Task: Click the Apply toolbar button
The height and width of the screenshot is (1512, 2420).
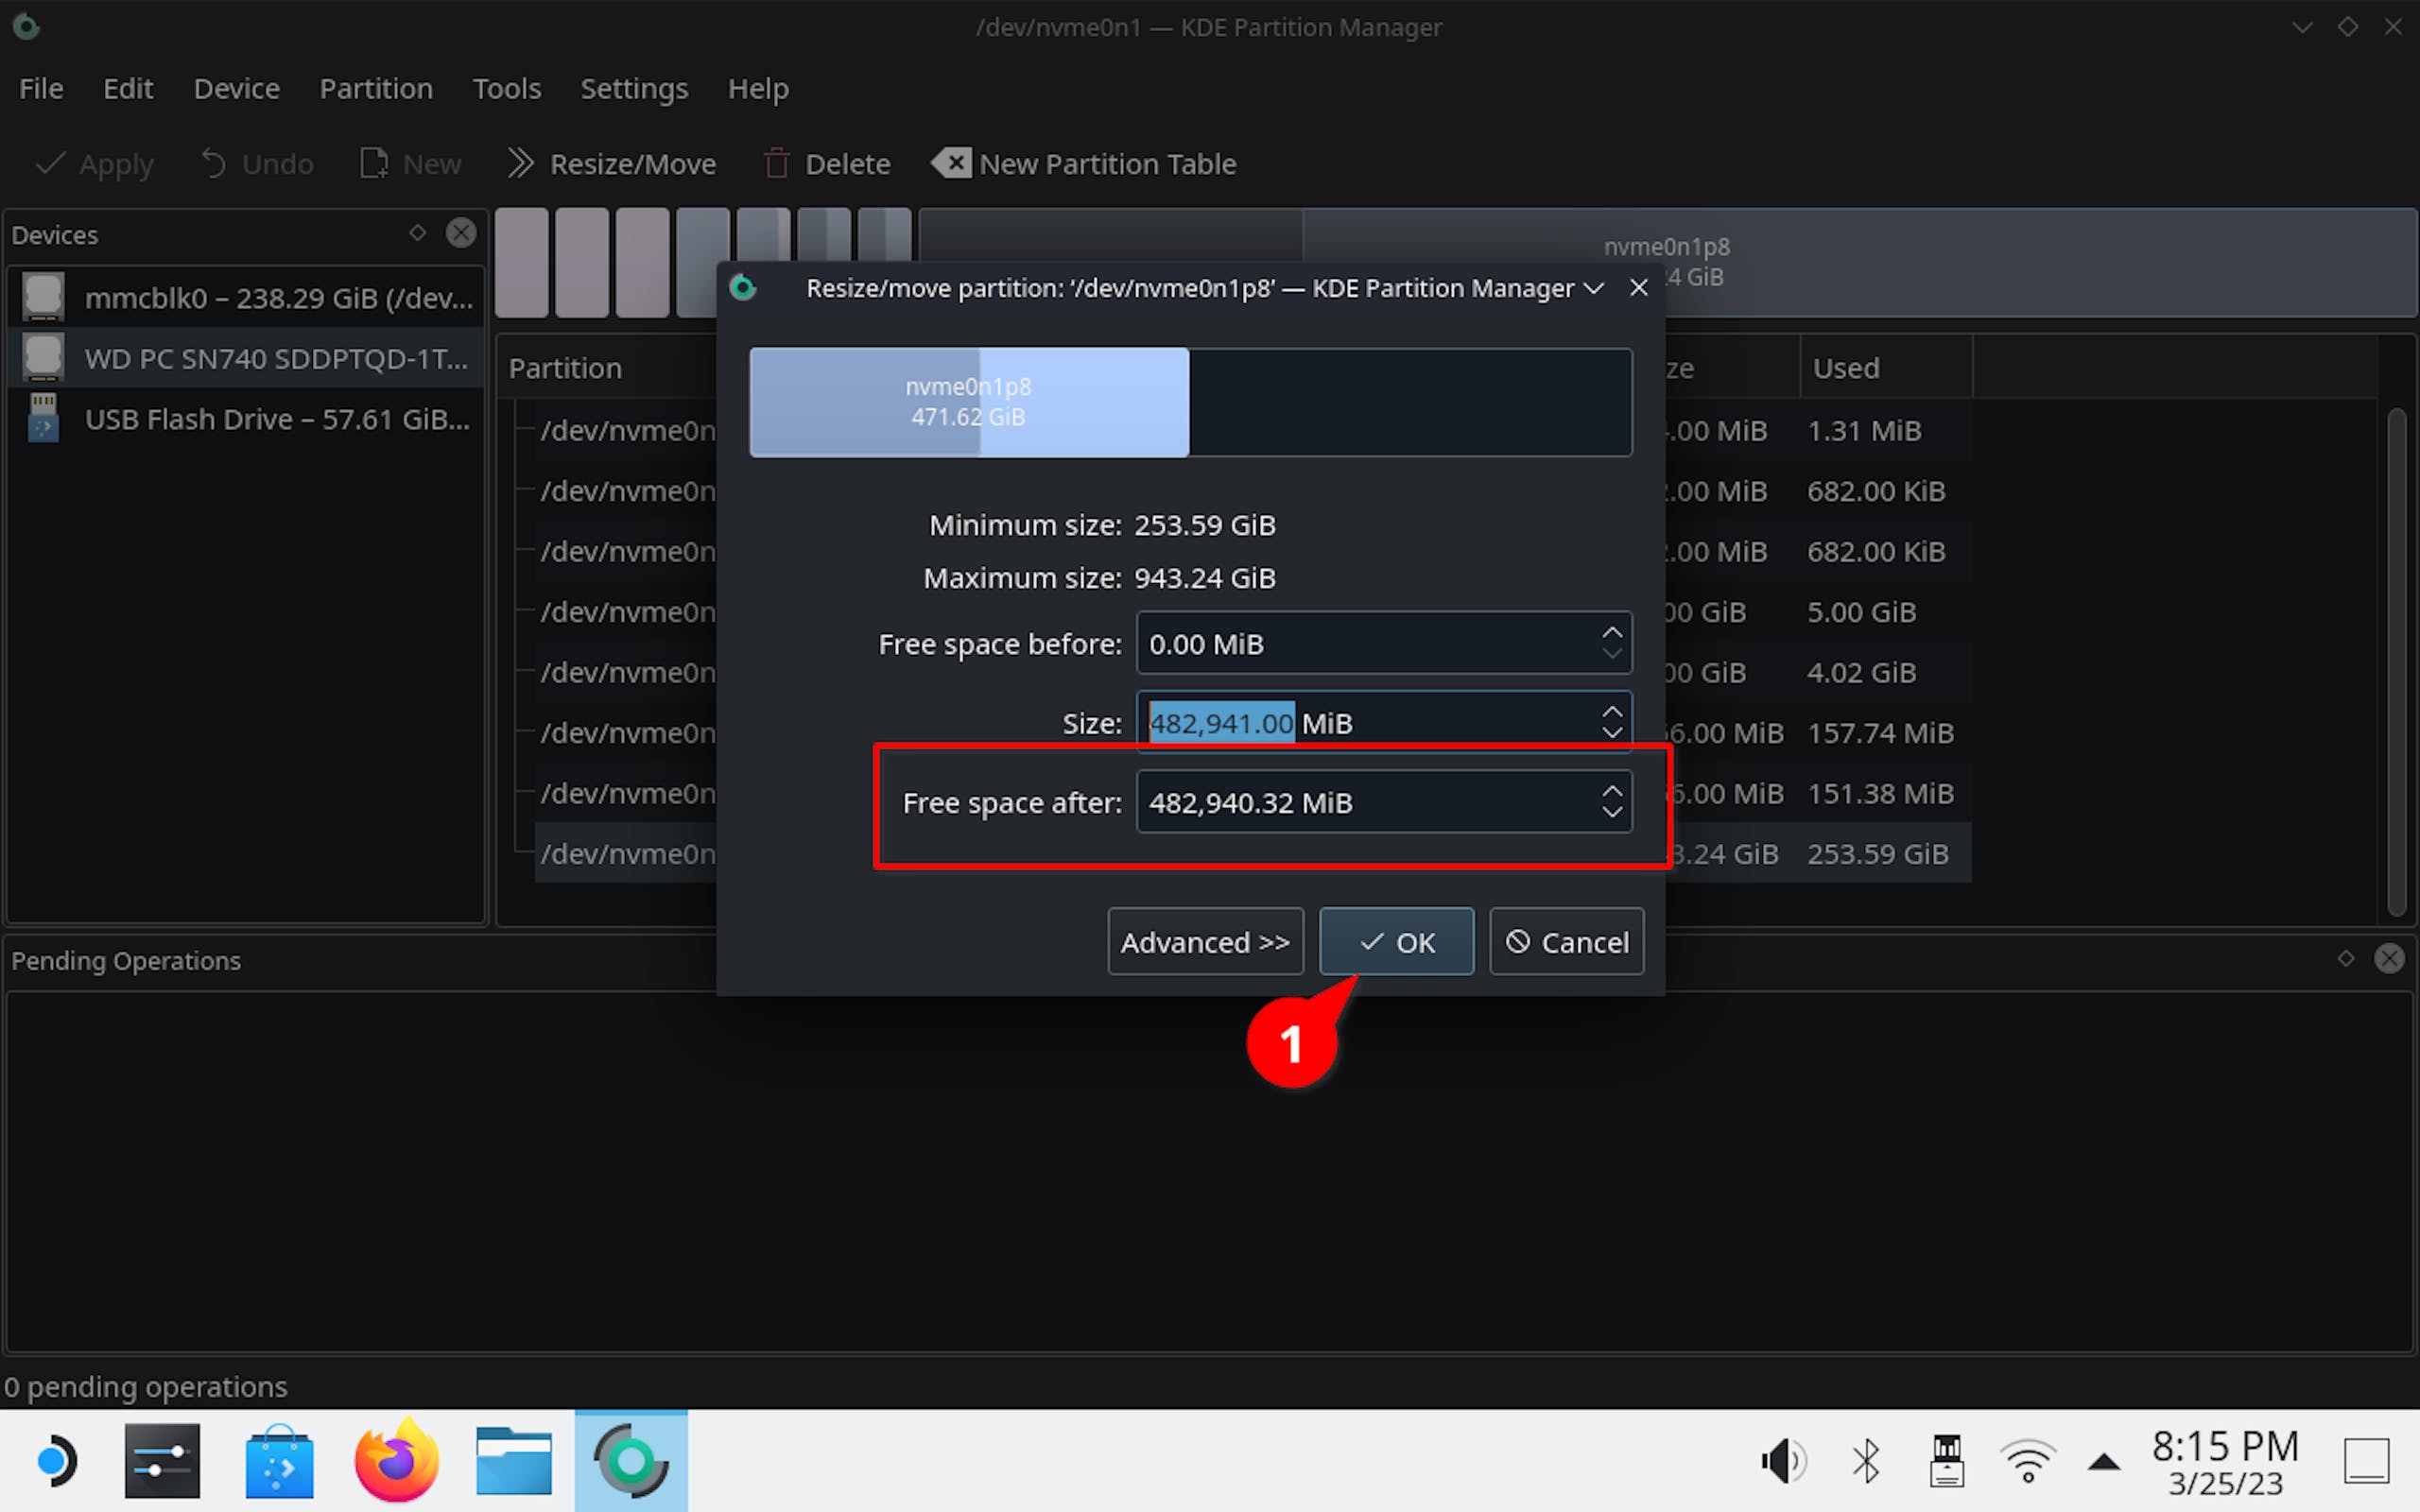Action: pos(95,163)
